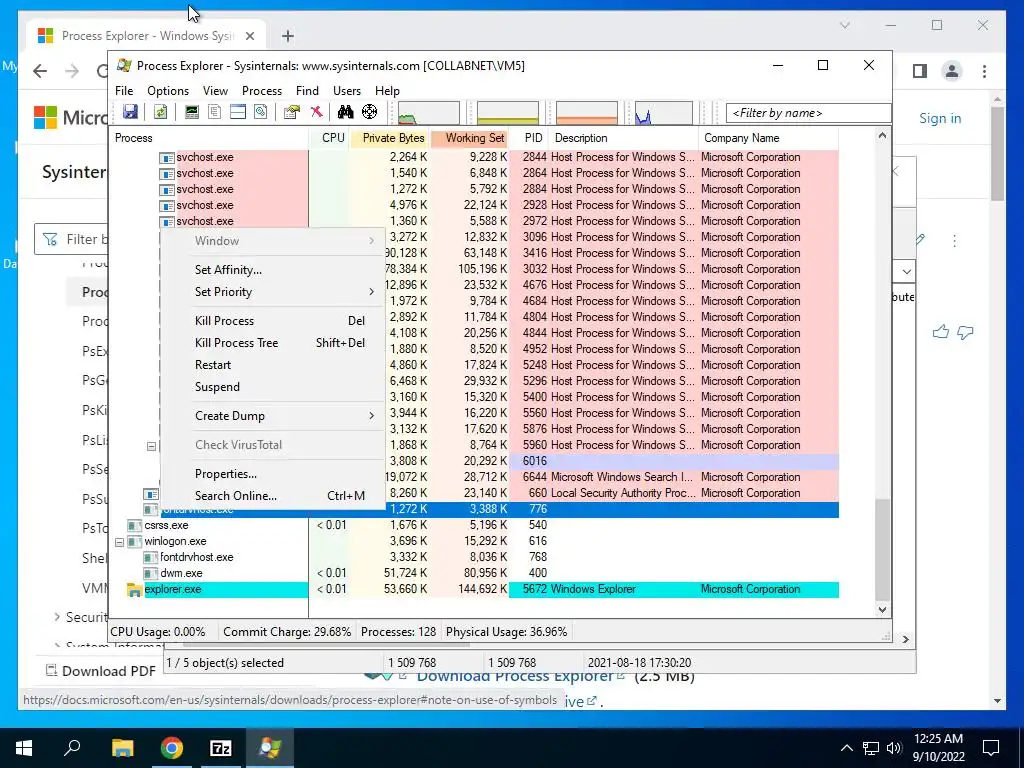Click the Filter by name input field
Screen dimensions: 1024x768
(808, 113)
